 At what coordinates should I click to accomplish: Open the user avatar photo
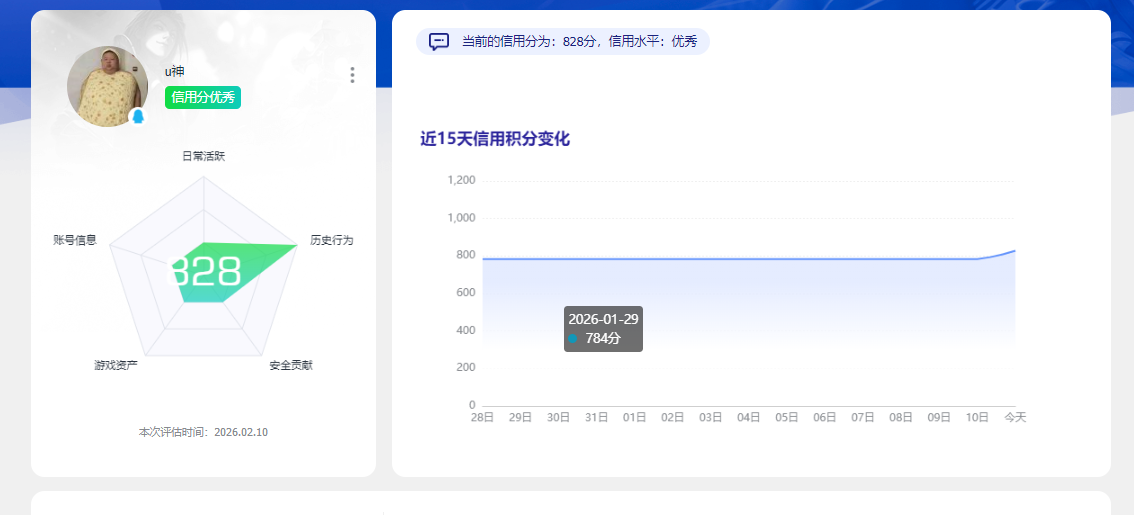107,87
